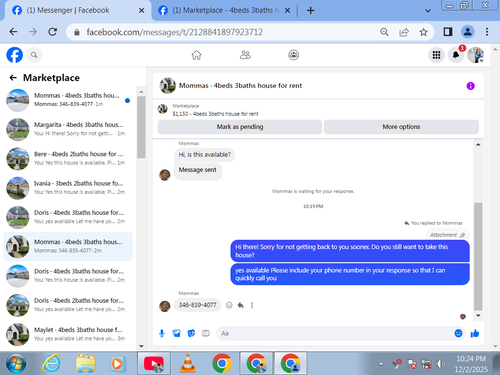Open the Groups icon in top navigation

click(x=293, y=55)
